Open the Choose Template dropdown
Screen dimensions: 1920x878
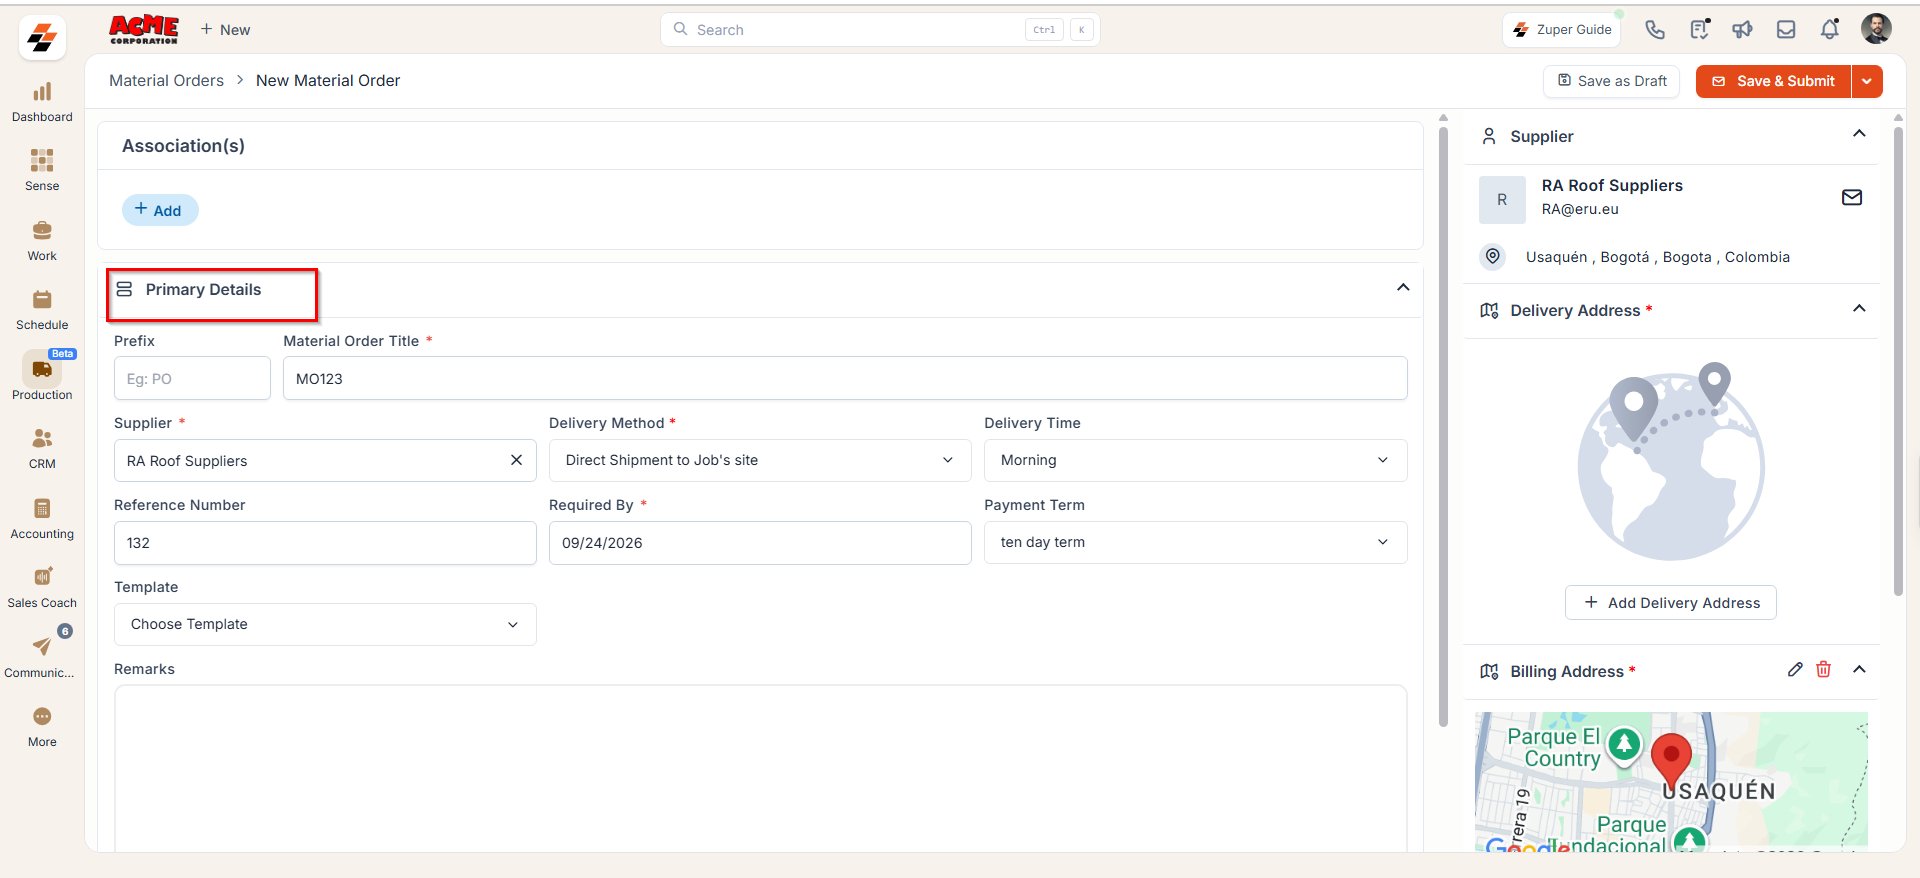click(x=325, y=624)
